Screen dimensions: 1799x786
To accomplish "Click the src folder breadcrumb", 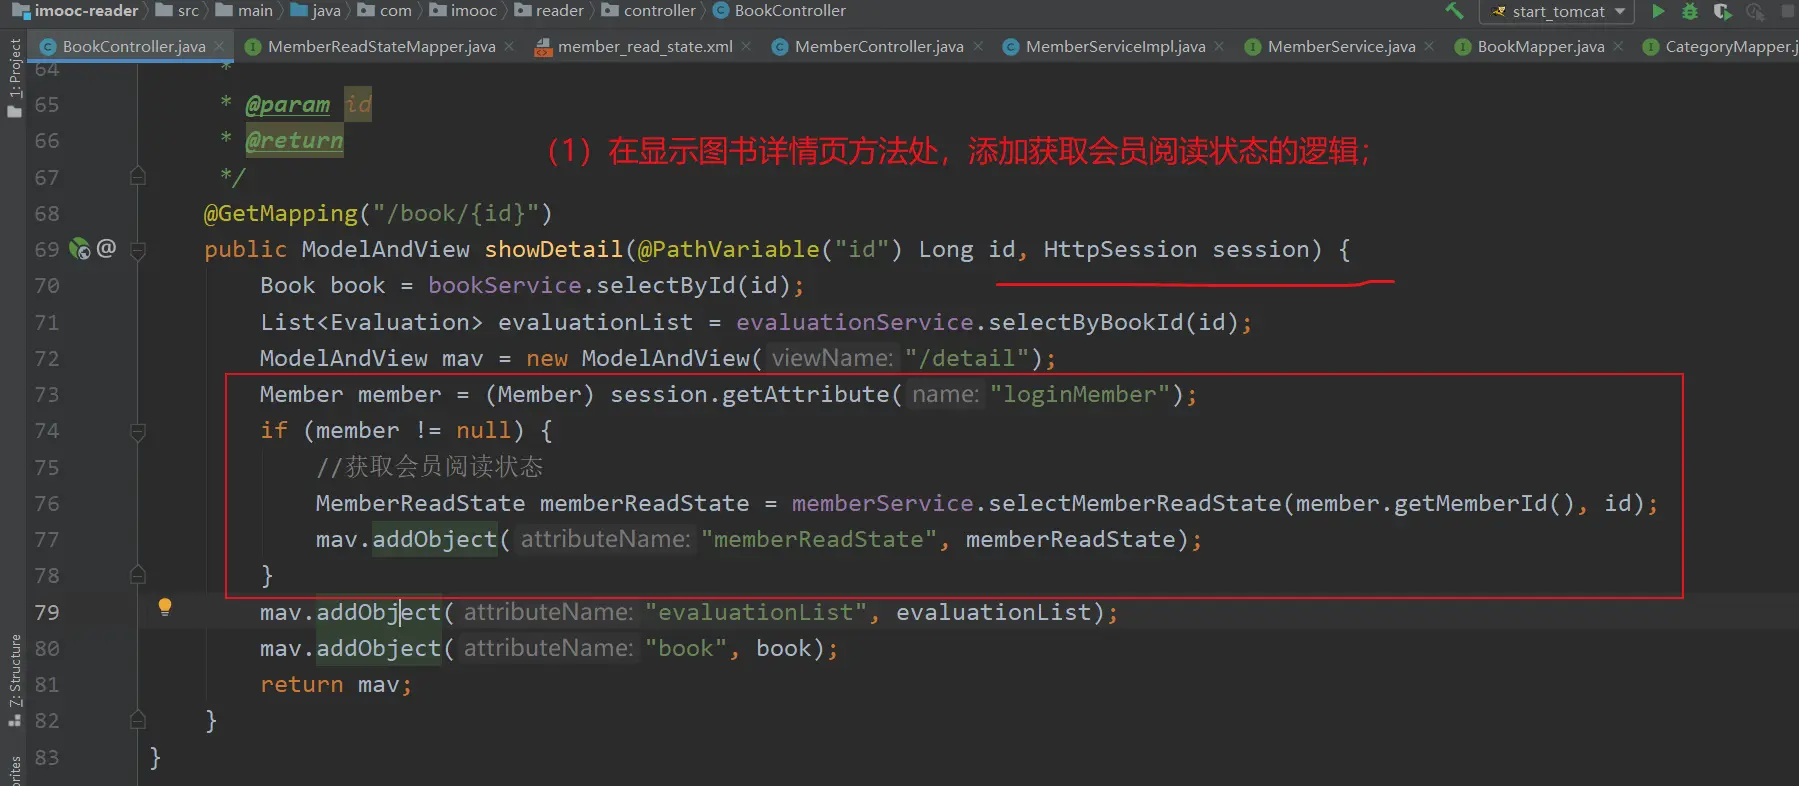I will (x=178, y=11).
